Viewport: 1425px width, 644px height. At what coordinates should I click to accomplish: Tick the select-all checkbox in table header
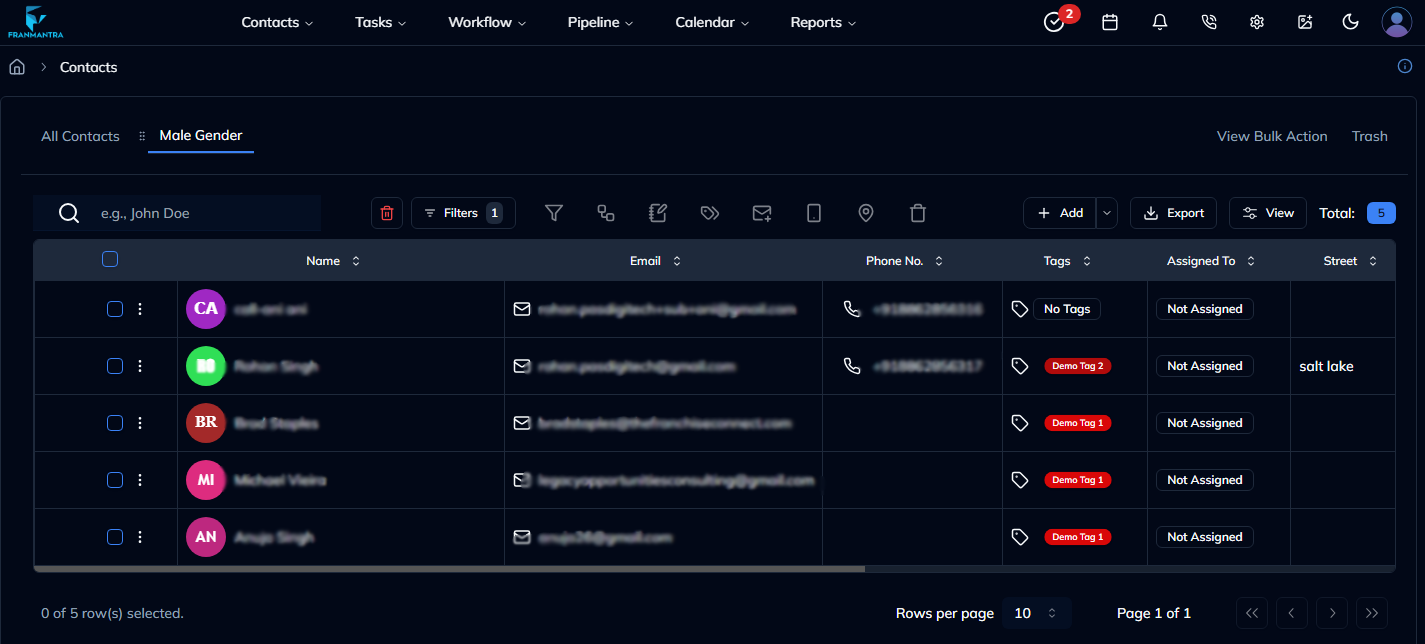point(110,260)
